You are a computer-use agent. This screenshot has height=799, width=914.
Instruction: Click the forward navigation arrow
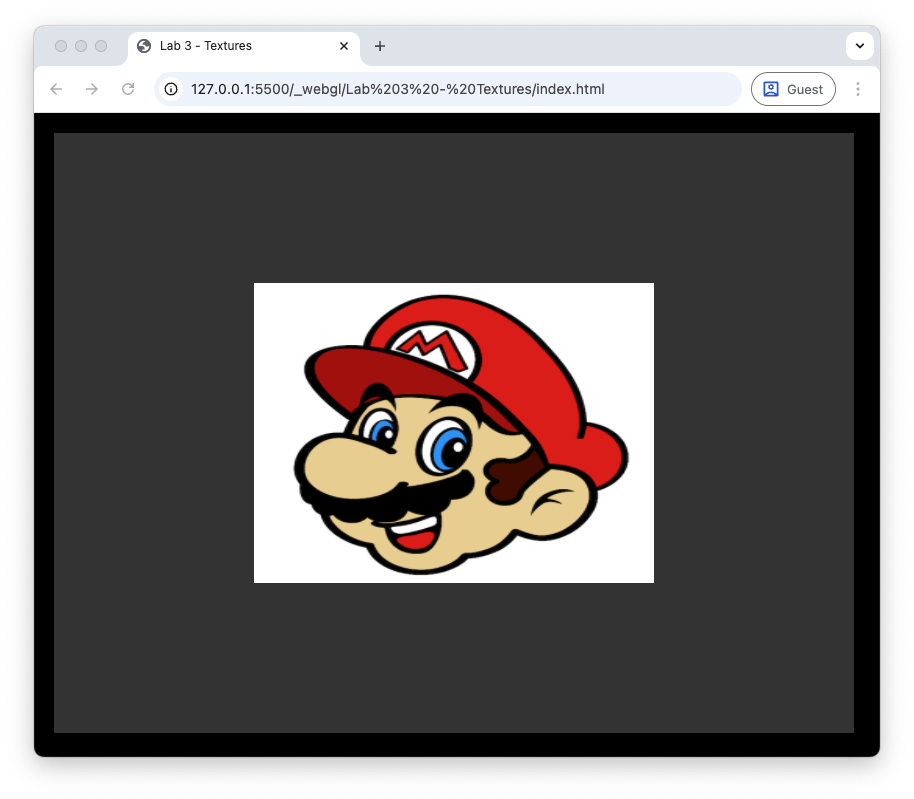point(92,89)
